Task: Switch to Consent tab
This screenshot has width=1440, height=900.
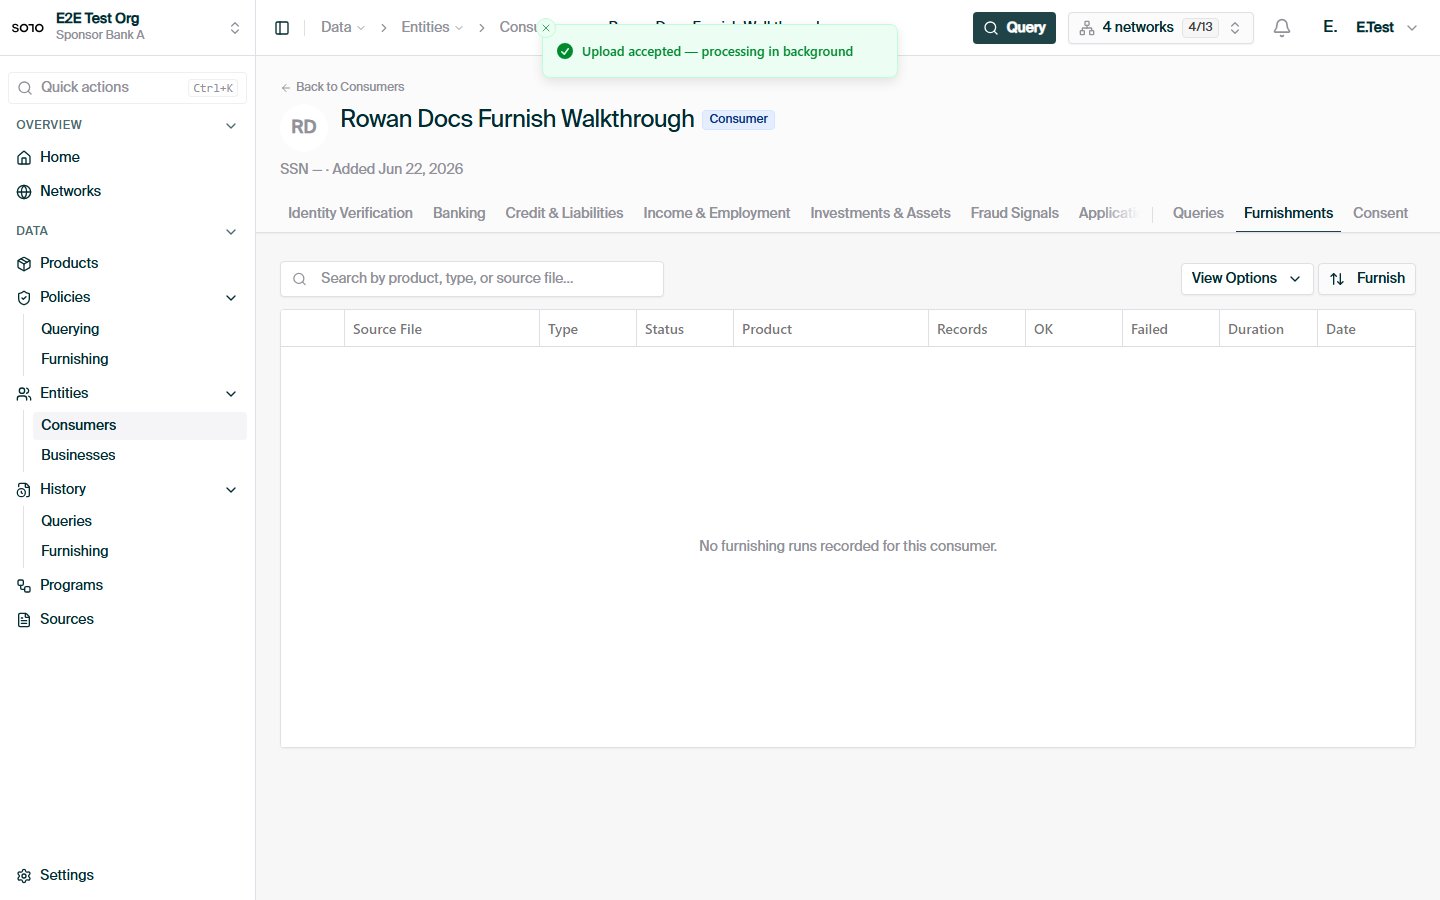Action: 1380,213
